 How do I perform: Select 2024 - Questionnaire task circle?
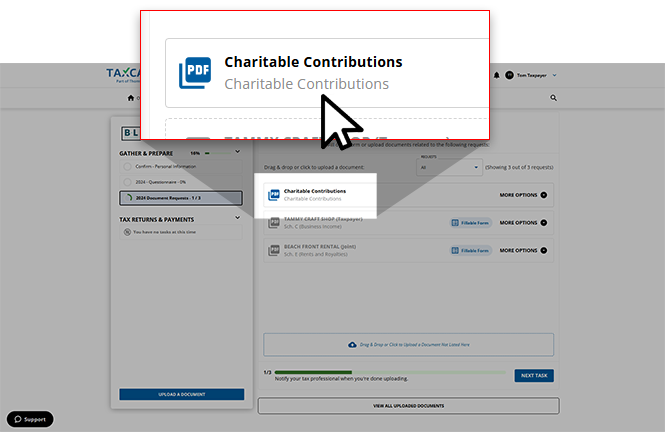pos(127,182)
